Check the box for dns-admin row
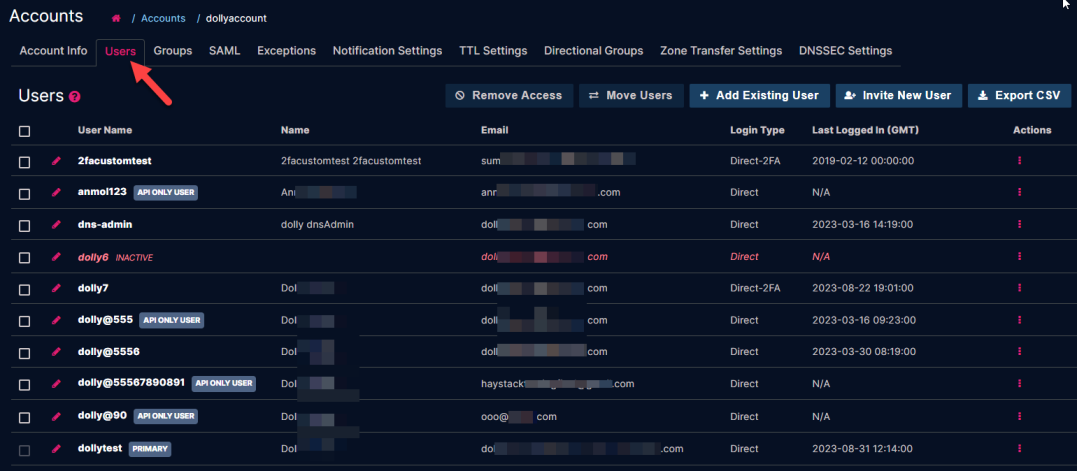The image size is (1078, 472). point(25,224)
